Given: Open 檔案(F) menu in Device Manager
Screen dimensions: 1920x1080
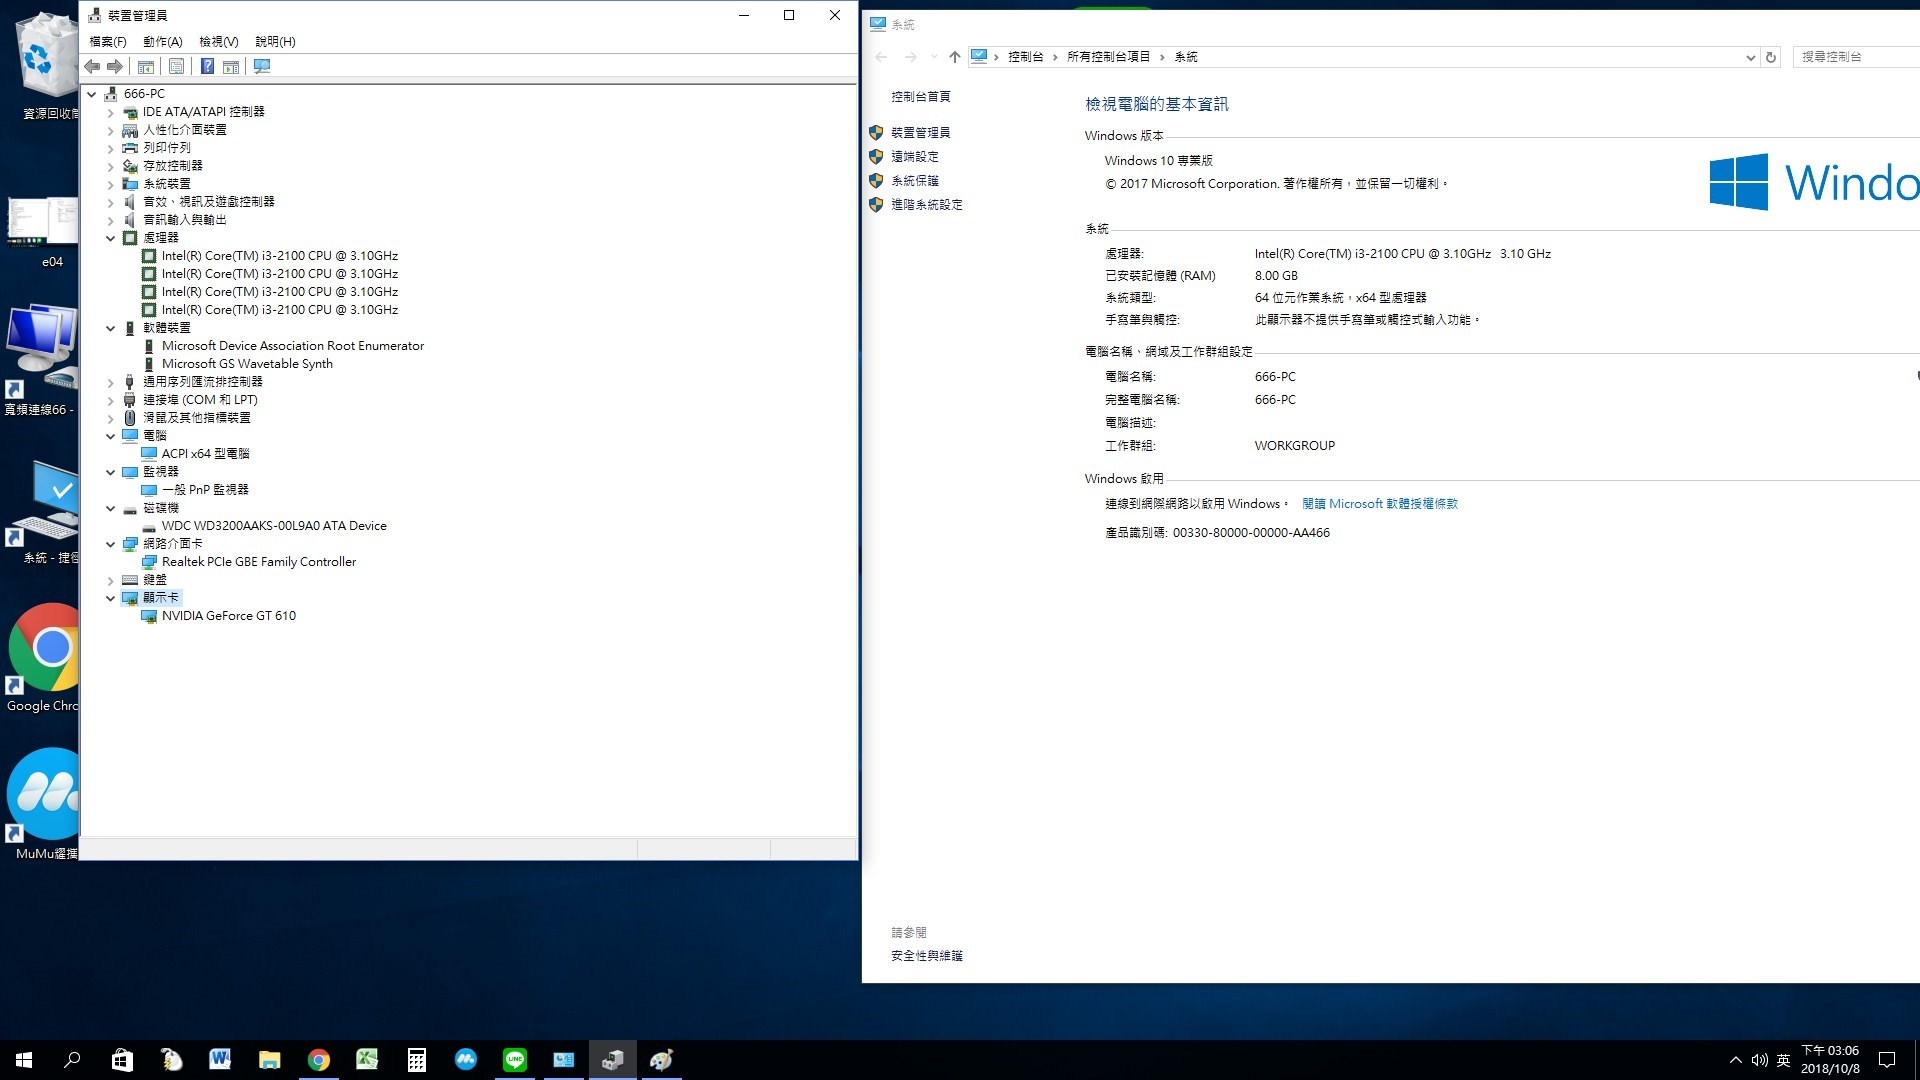Looking at the screenshot, I should pos(108,42).
